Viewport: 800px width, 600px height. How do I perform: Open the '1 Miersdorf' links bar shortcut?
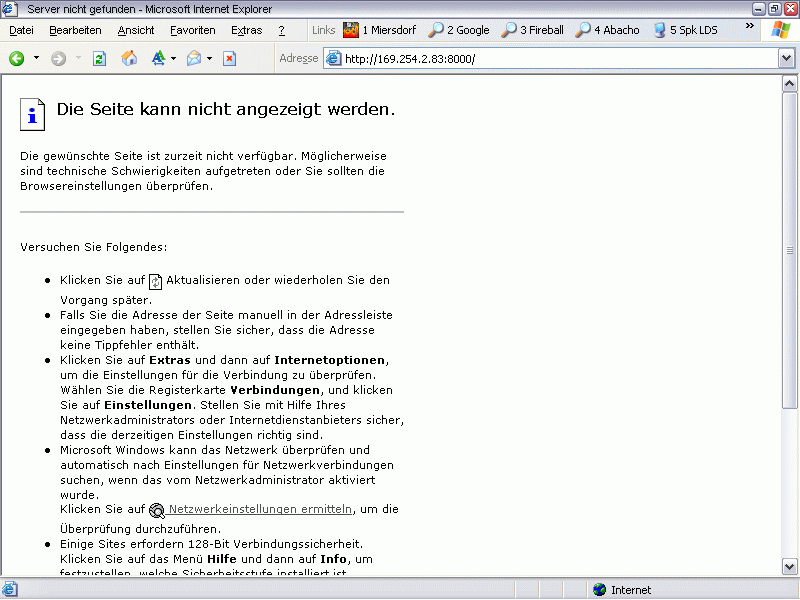coord(381,30)
